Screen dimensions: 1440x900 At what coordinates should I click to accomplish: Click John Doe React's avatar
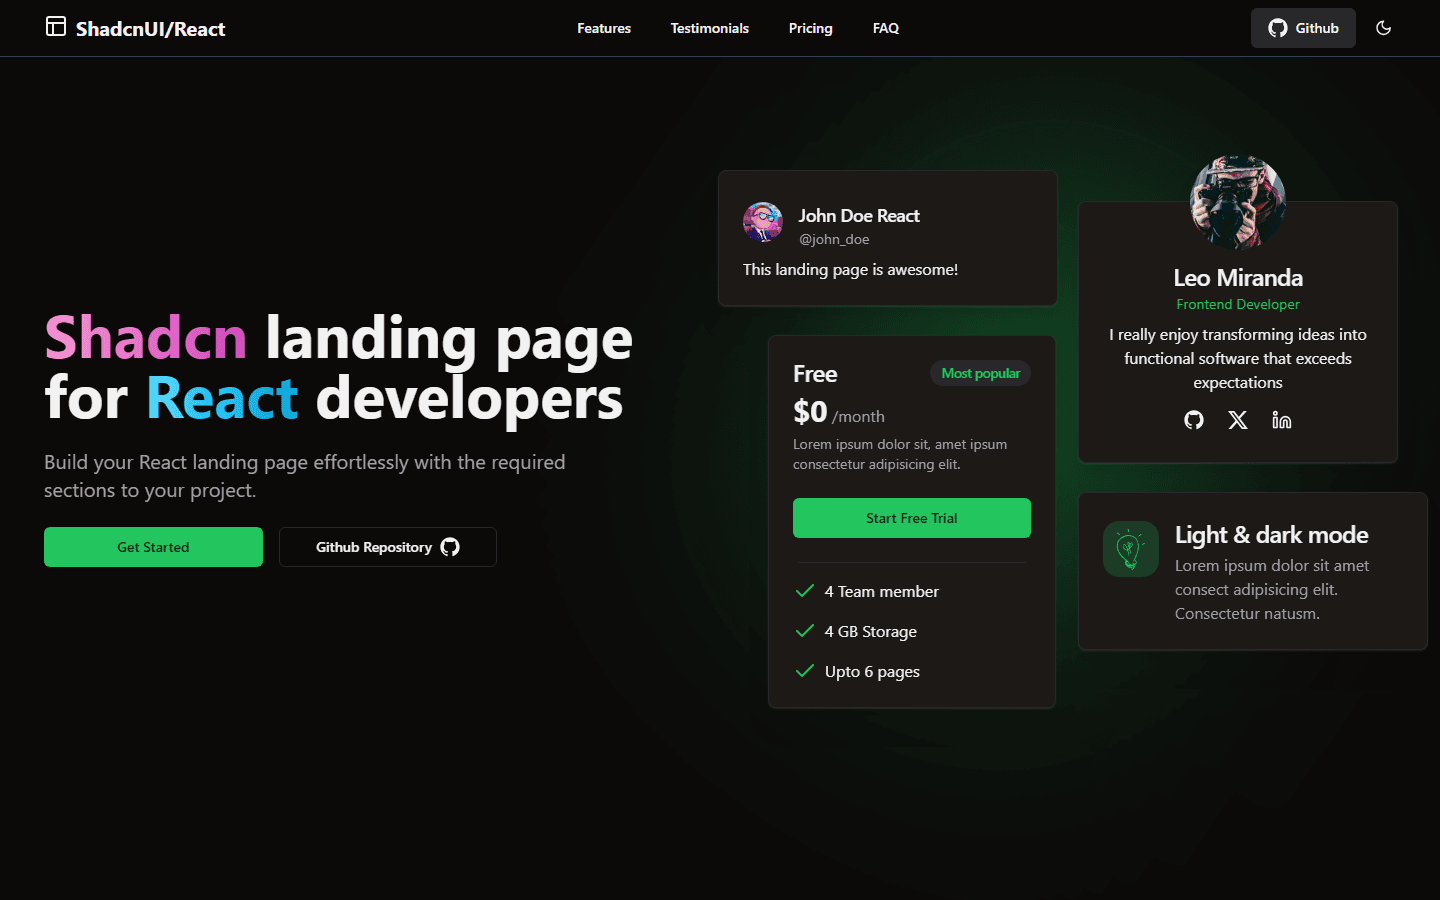pyautogui.click(x=763, y=222)
